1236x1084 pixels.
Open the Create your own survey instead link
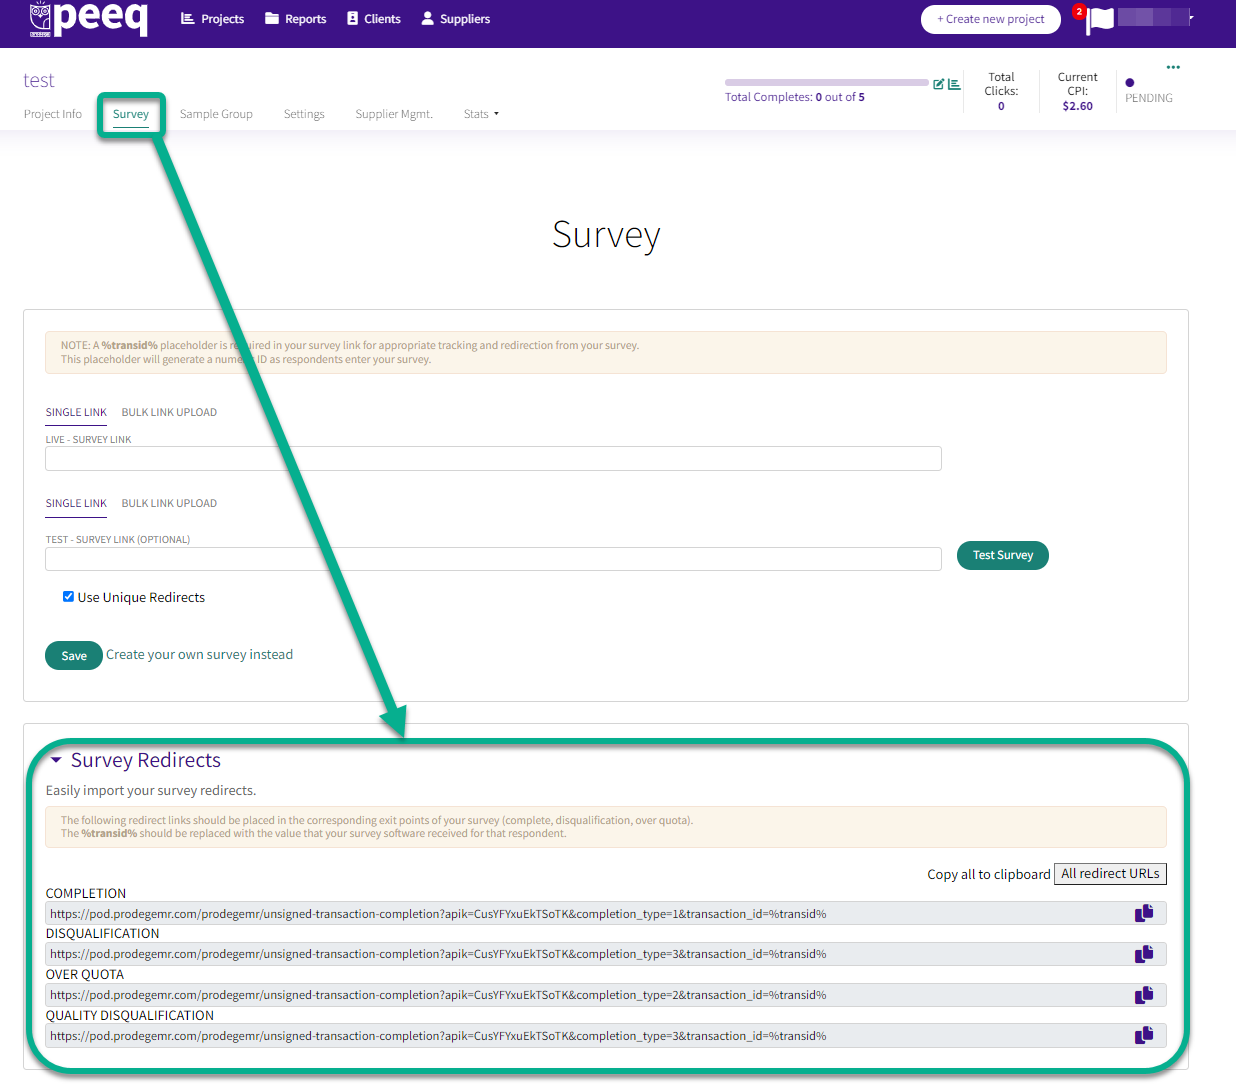[199, 653]
